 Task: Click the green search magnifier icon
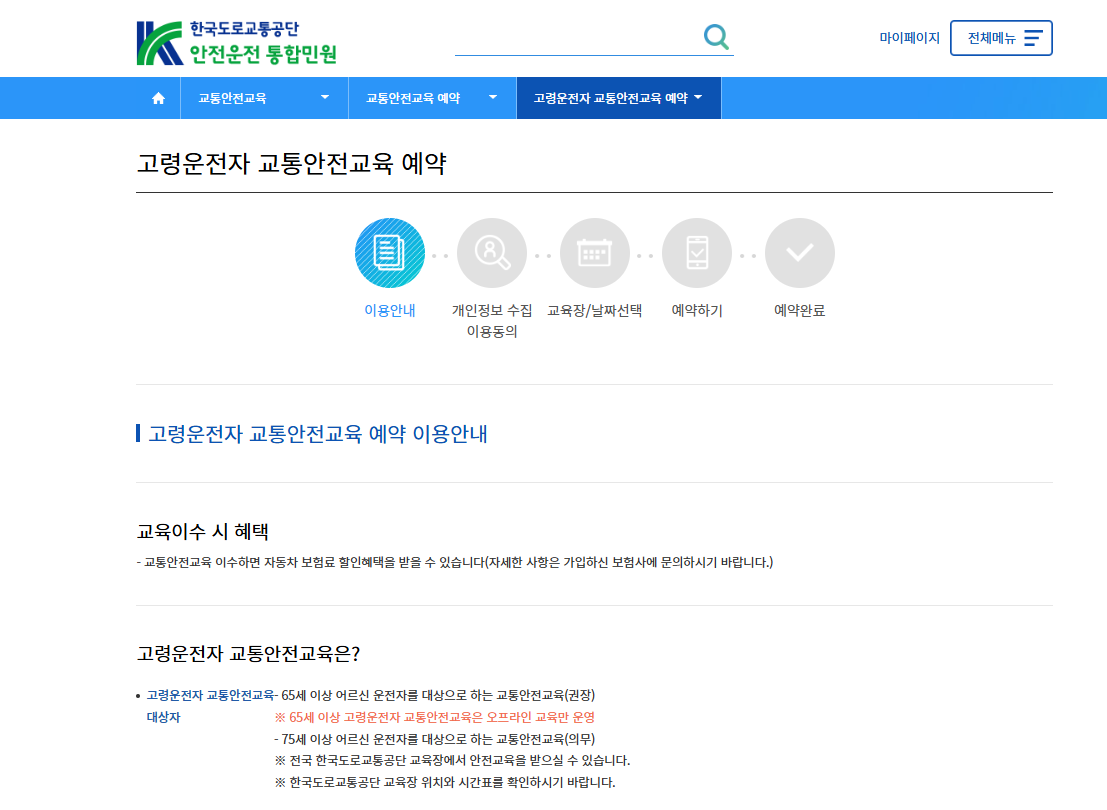(716, 37)
